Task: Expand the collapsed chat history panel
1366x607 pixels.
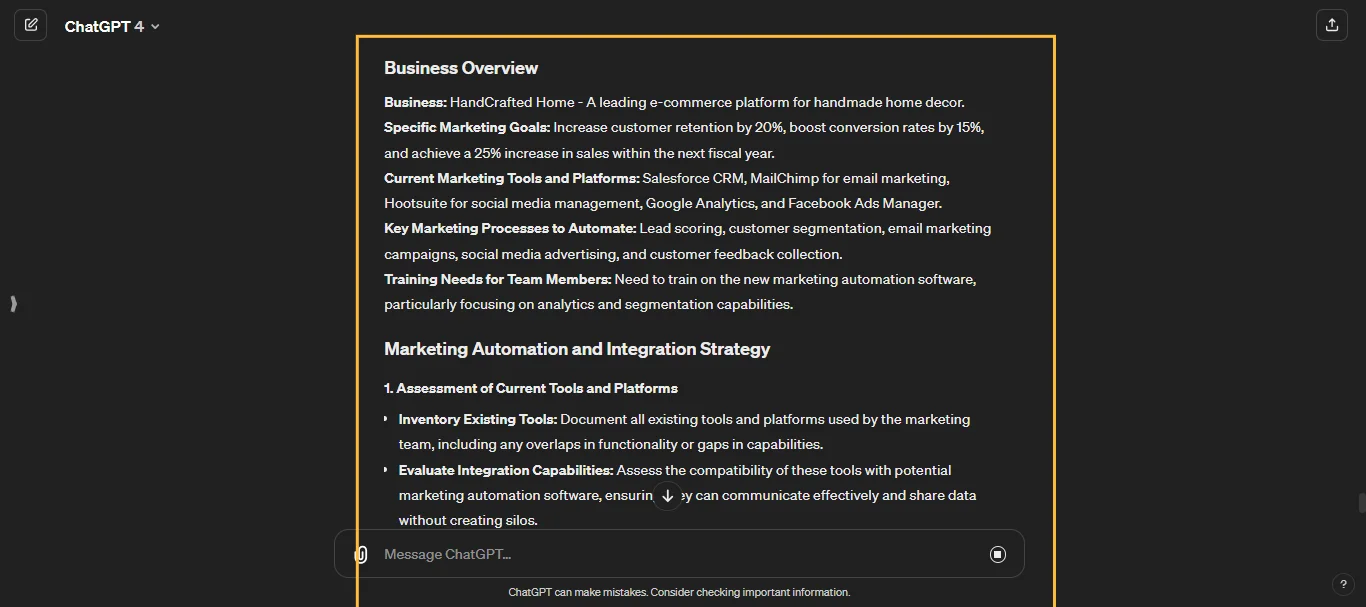Action: tap(14, 304)
